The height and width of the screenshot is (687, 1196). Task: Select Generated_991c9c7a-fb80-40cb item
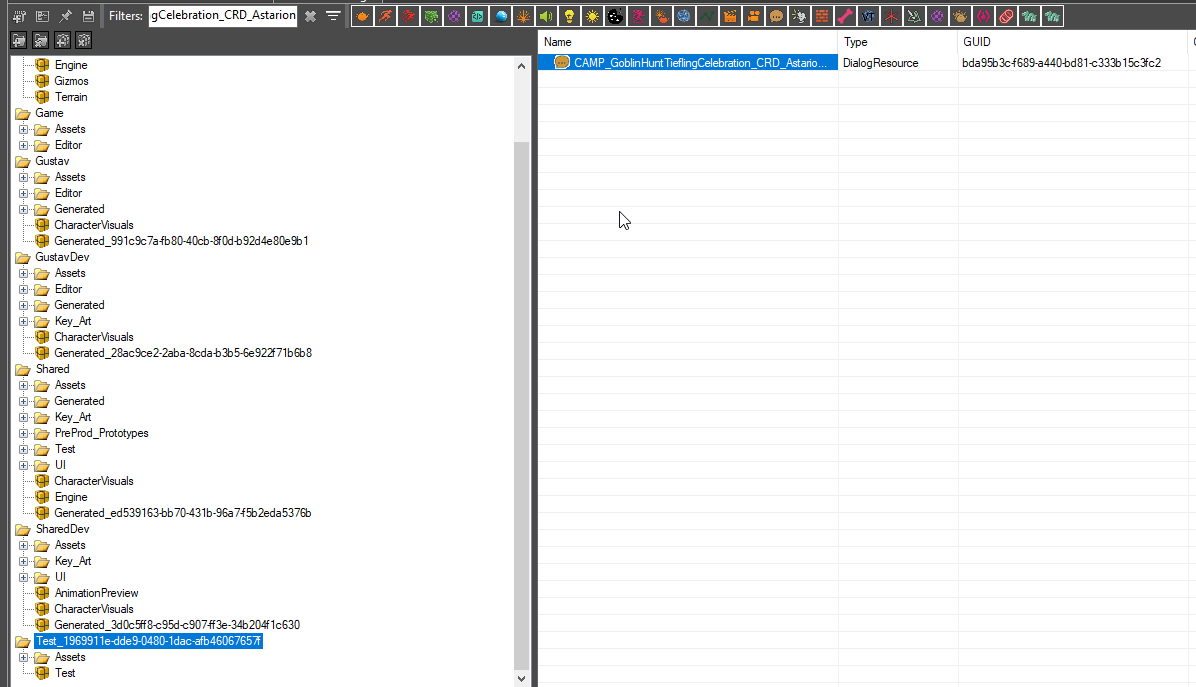(182, 241)
